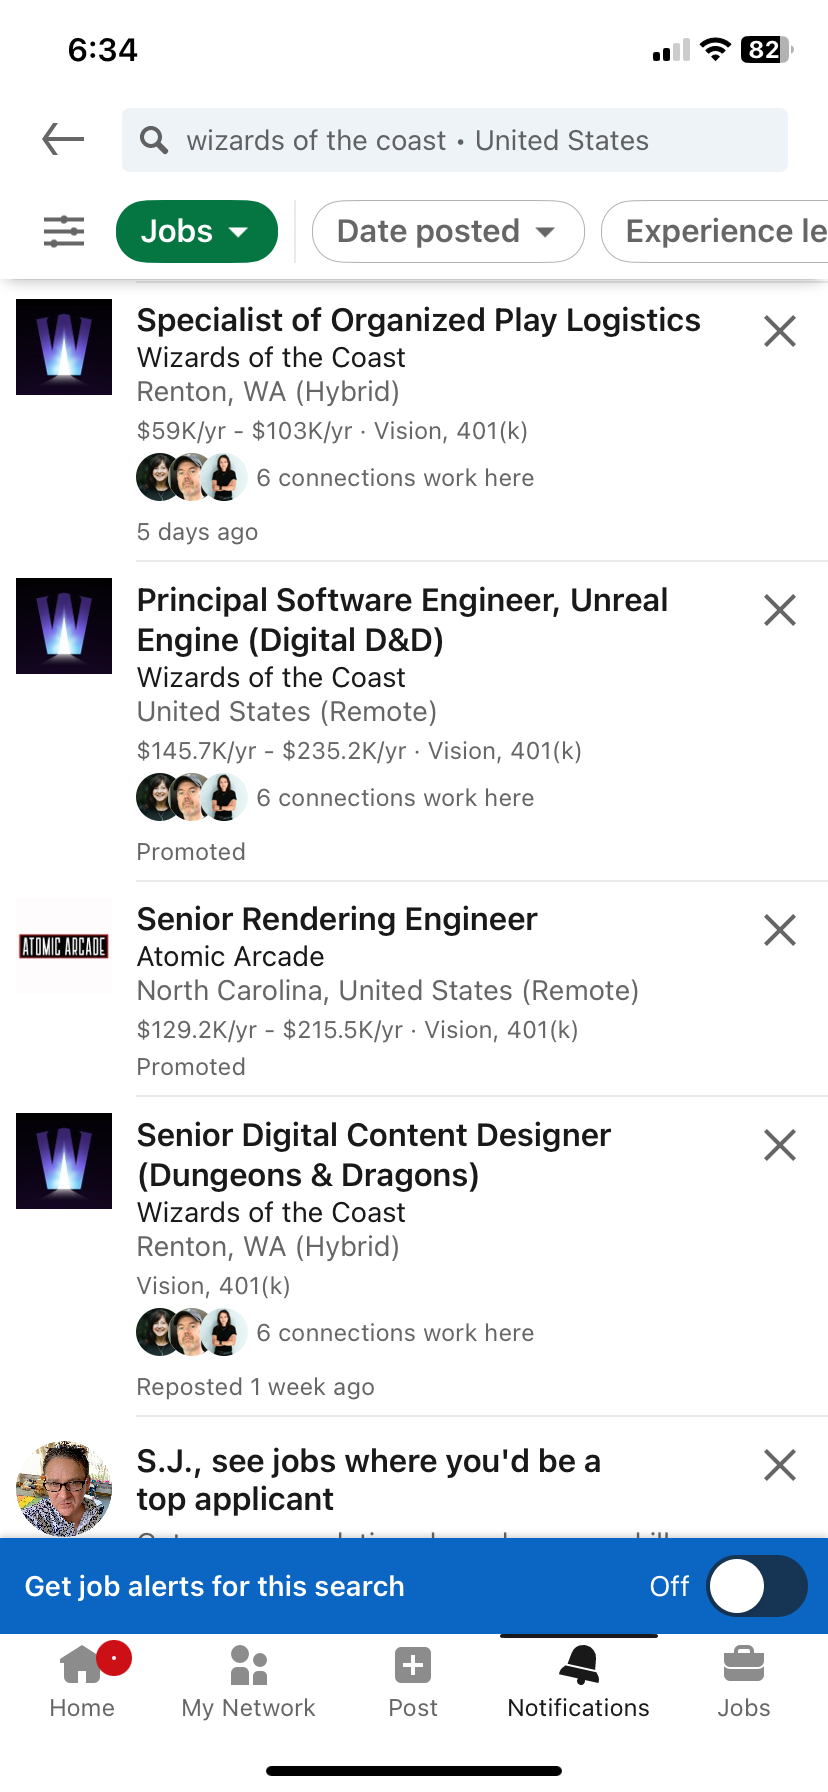Open Principal Software Engineer, Unreal Engine job
Image resolution: width=828 pixels, height=1792 pixels.
coord(402,619)
